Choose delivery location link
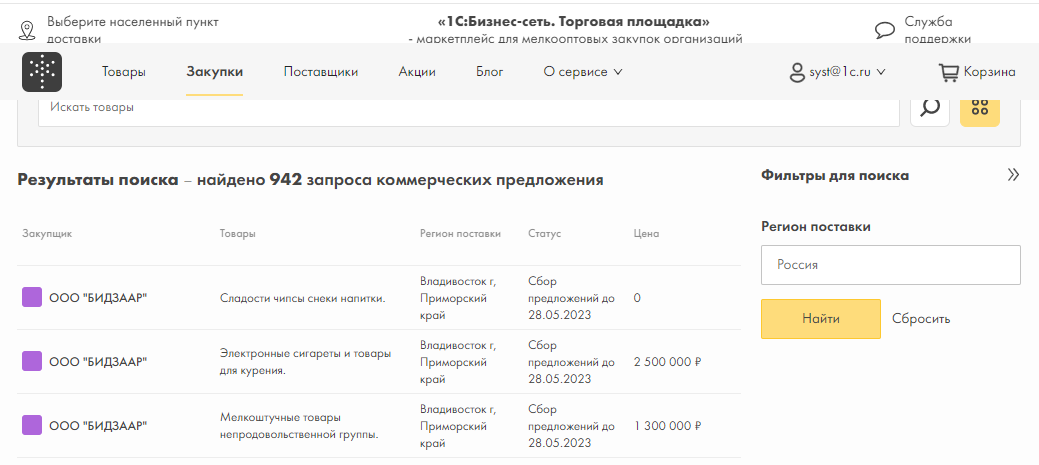Viewport: 1039px width, 465px height. [x=133, y=30]
